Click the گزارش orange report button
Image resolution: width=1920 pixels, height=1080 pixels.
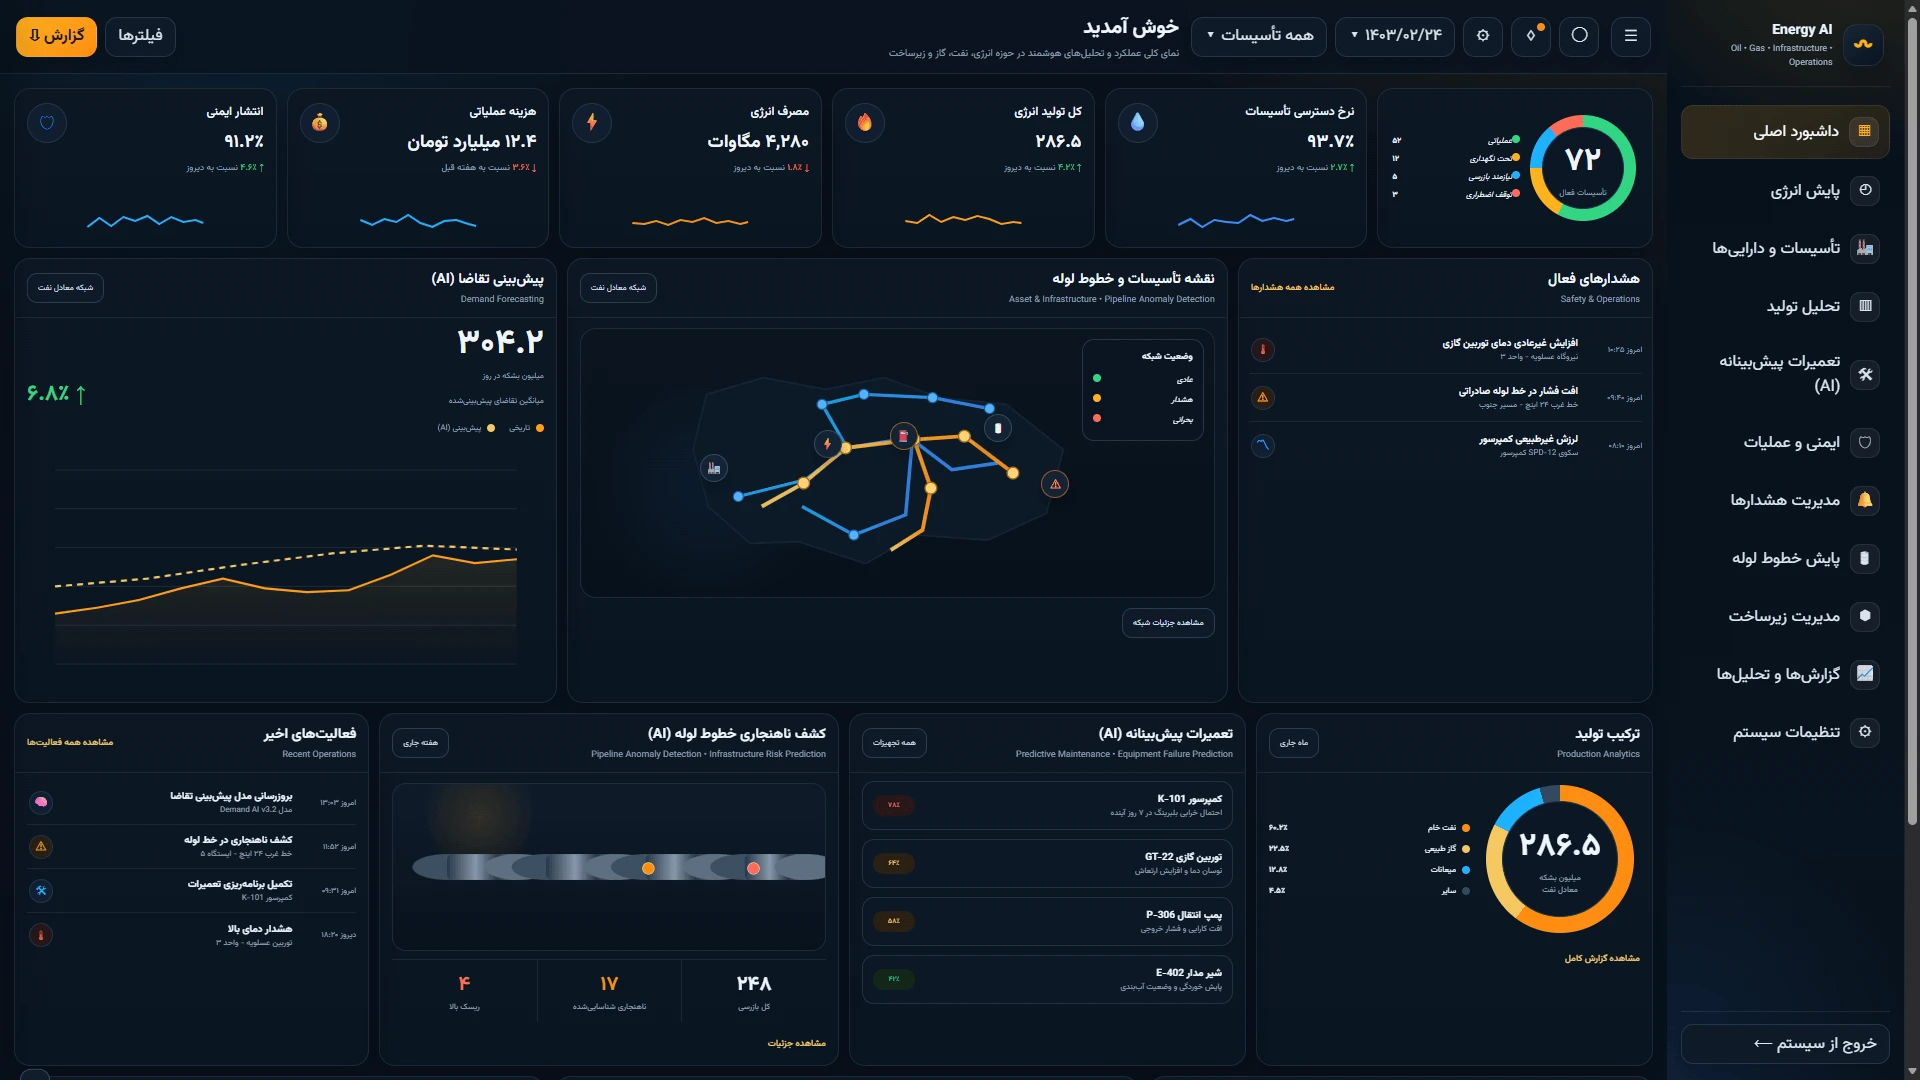56,36
